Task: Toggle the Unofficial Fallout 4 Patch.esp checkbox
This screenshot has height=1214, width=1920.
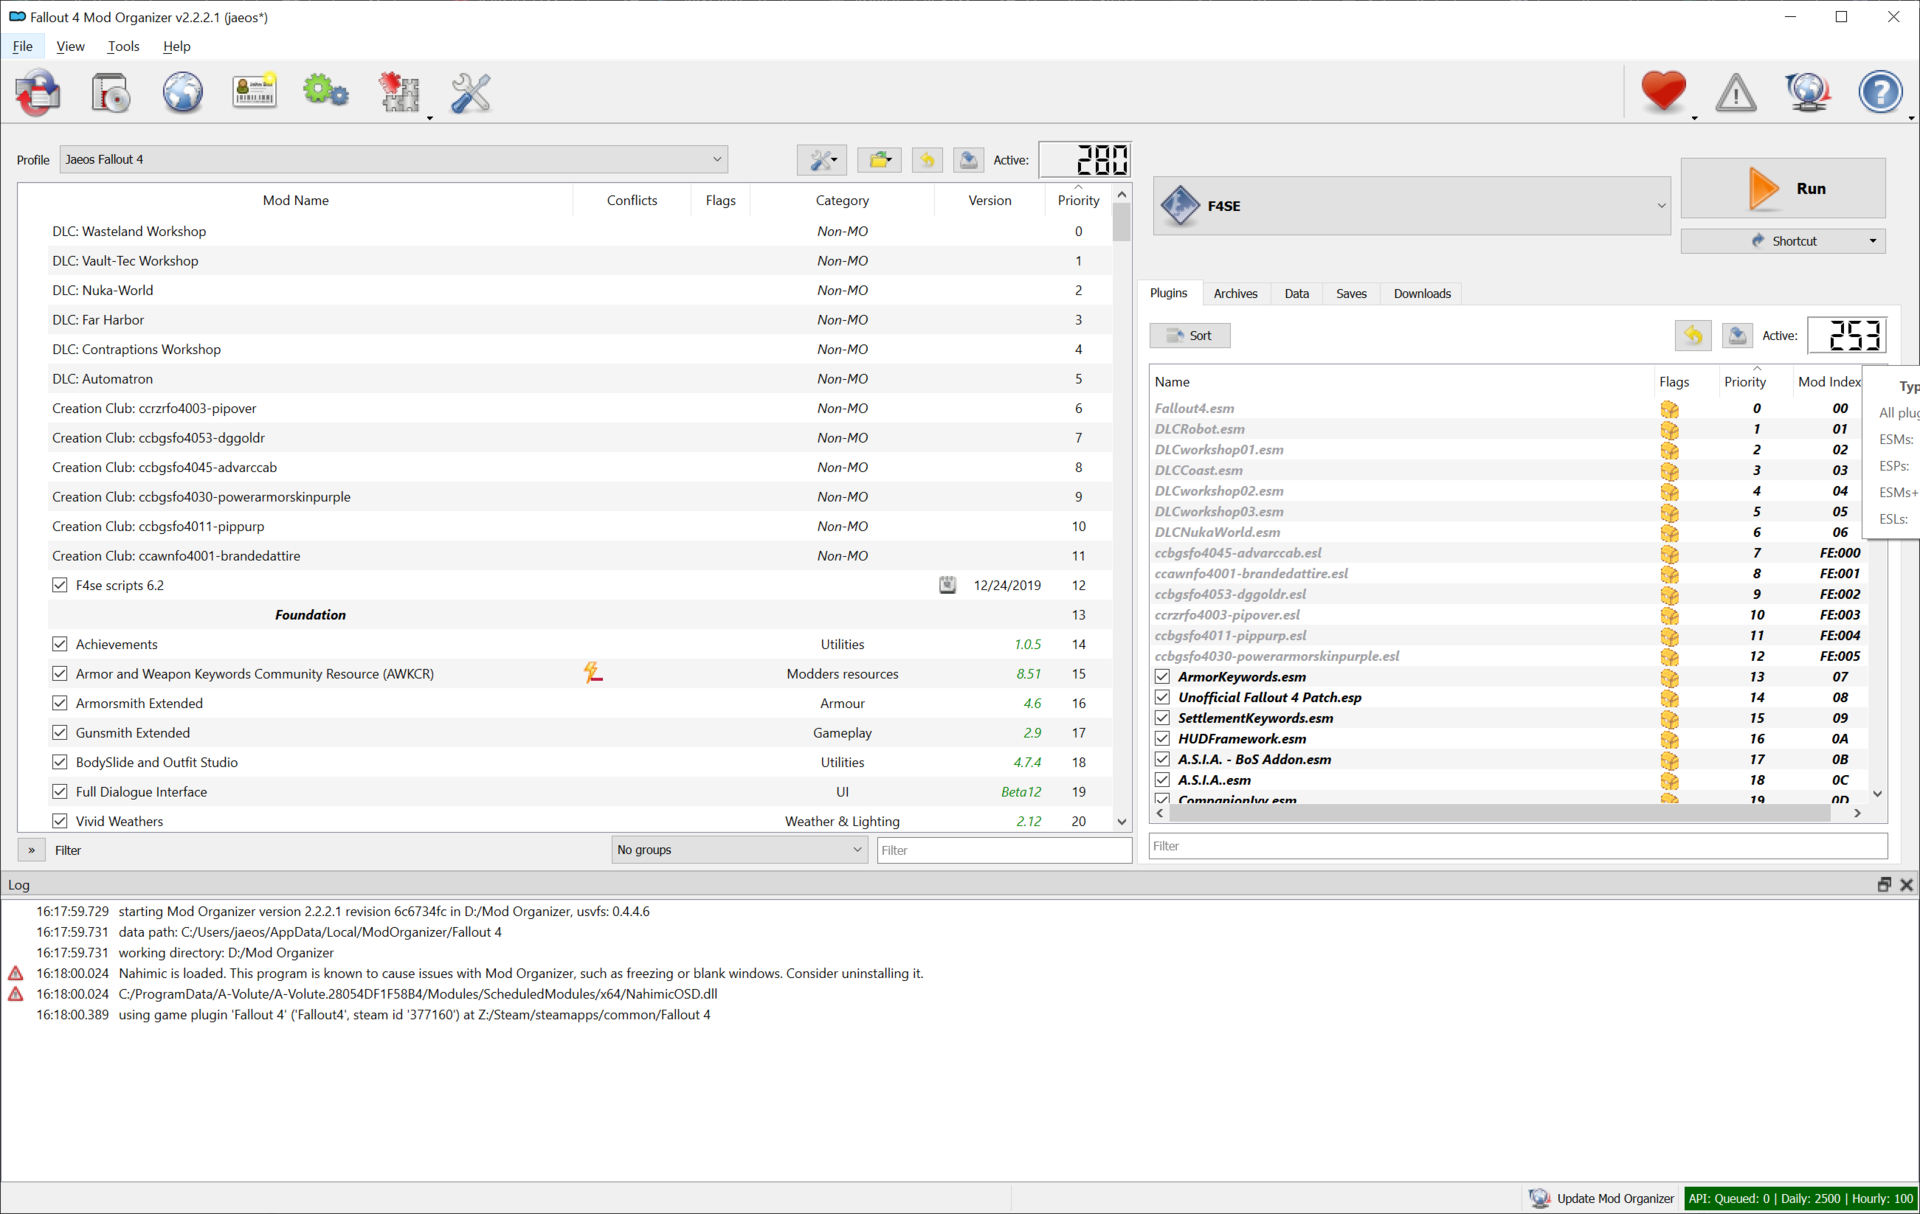Action: [x=1162, y=698]
